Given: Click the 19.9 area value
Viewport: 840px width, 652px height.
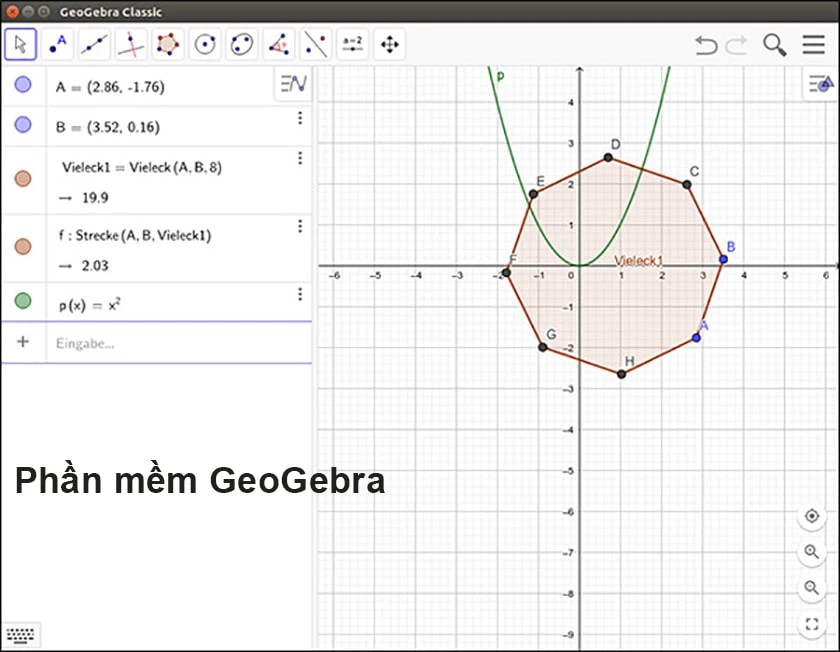Looking at the screenshot, I should coord(95,198).
